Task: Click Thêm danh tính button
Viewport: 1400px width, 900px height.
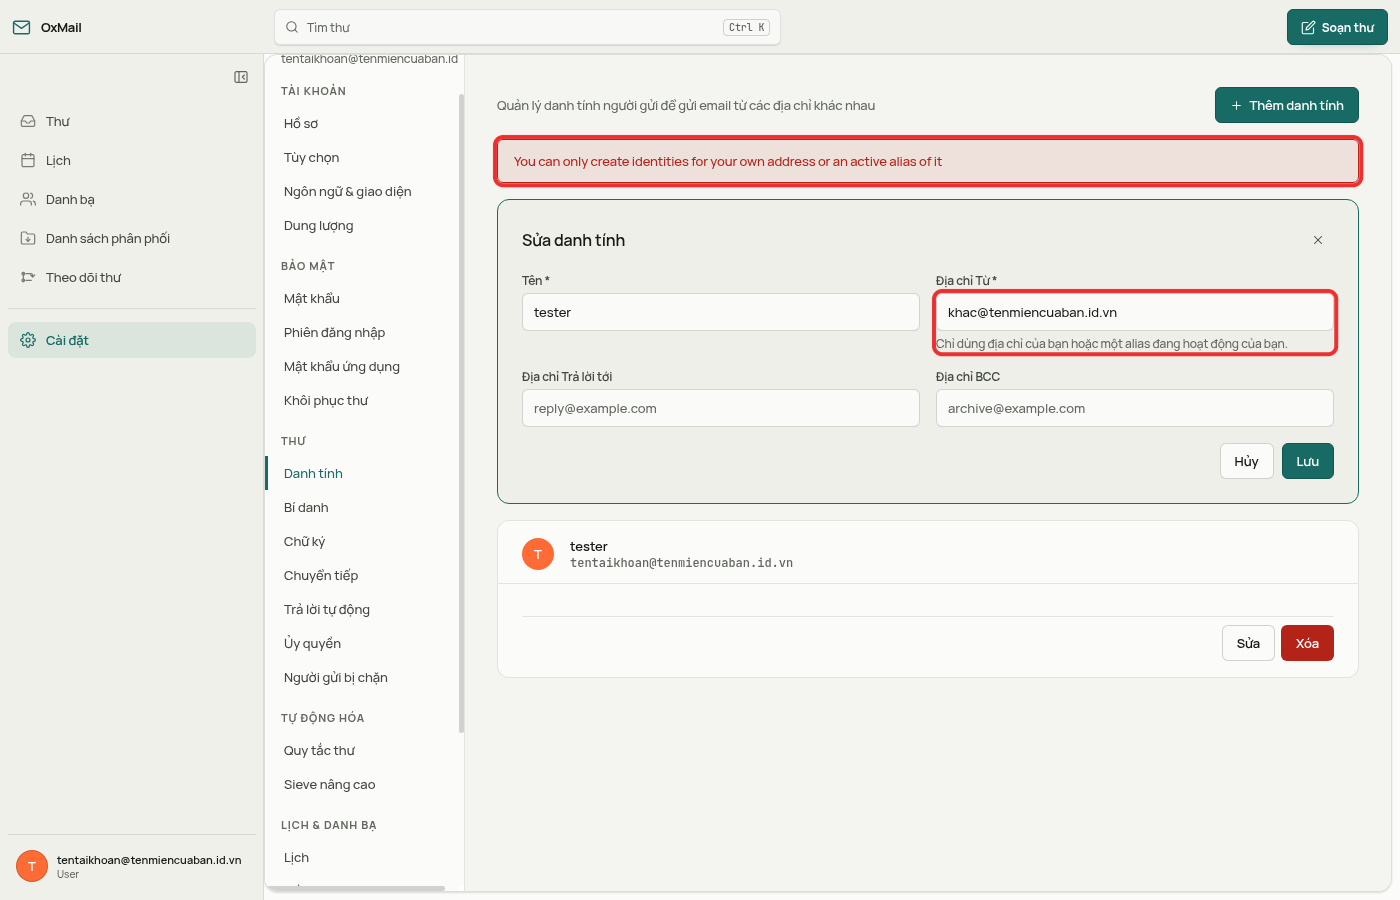Action: pos(1287,105)
